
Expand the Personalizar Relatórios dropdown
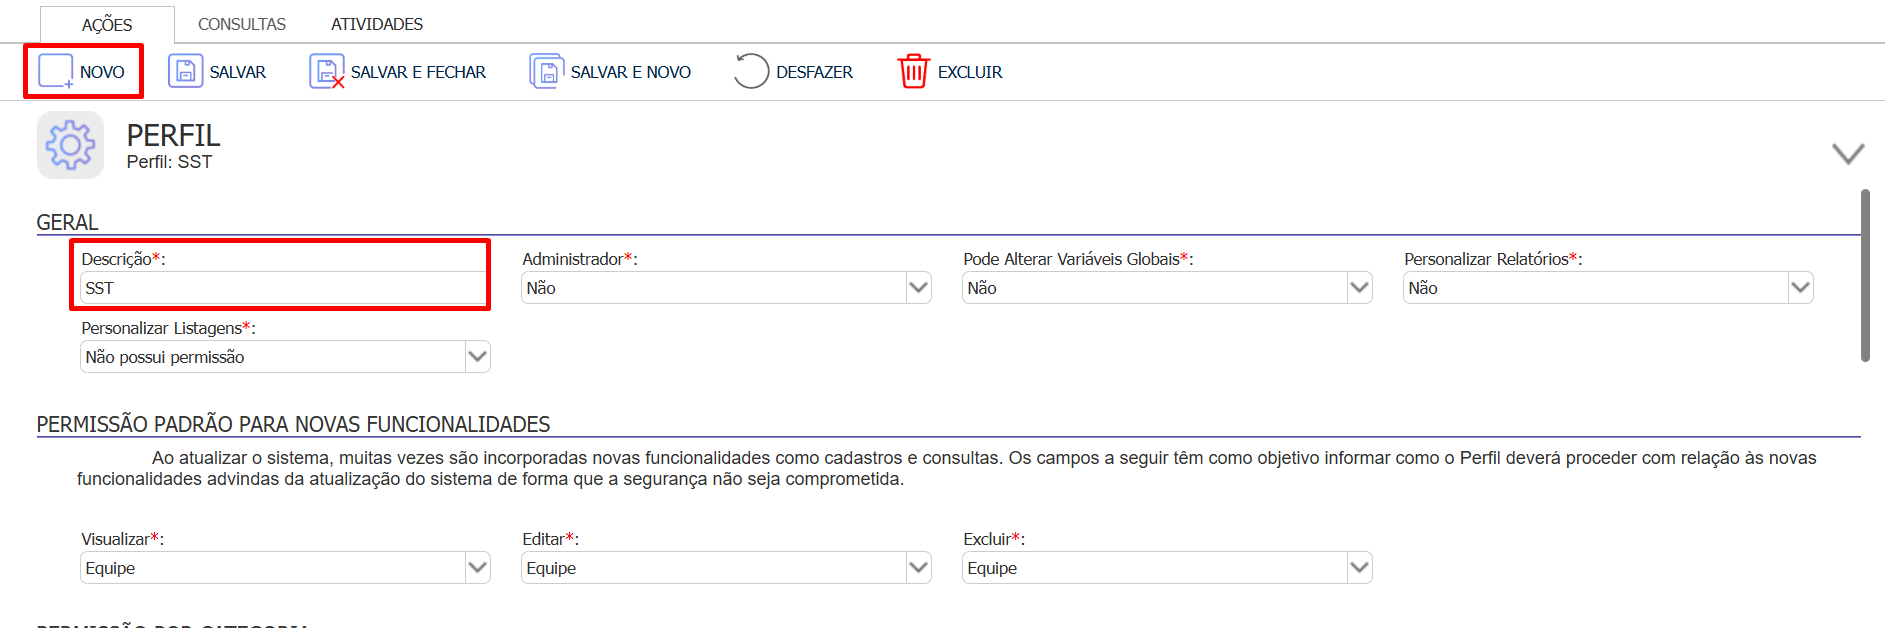[1608, 288]
